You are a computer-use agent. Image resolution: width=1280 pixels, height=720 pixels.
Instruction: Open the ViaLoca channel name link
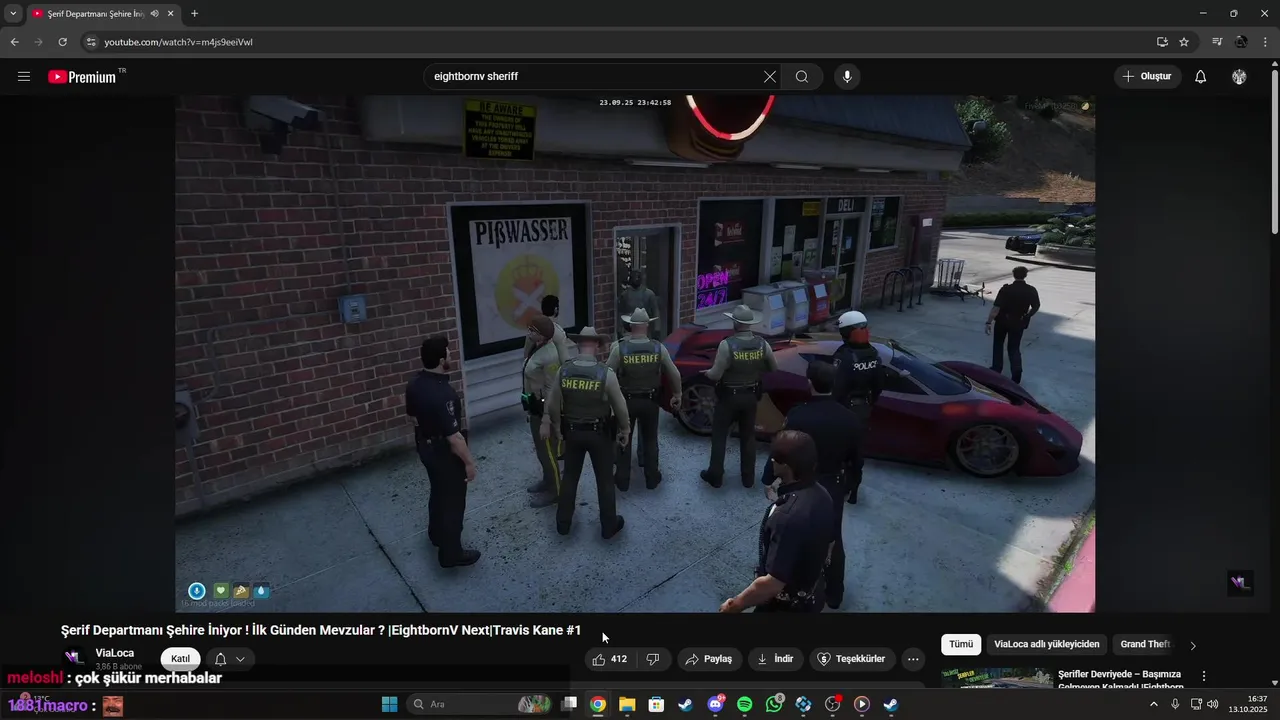coord(115,653)
